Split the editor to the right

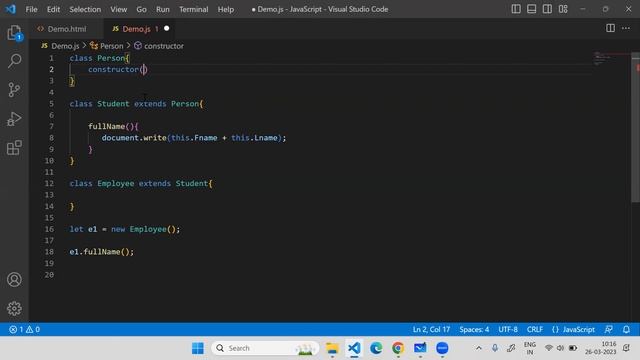pyautogui.click(x=610, y=28)
